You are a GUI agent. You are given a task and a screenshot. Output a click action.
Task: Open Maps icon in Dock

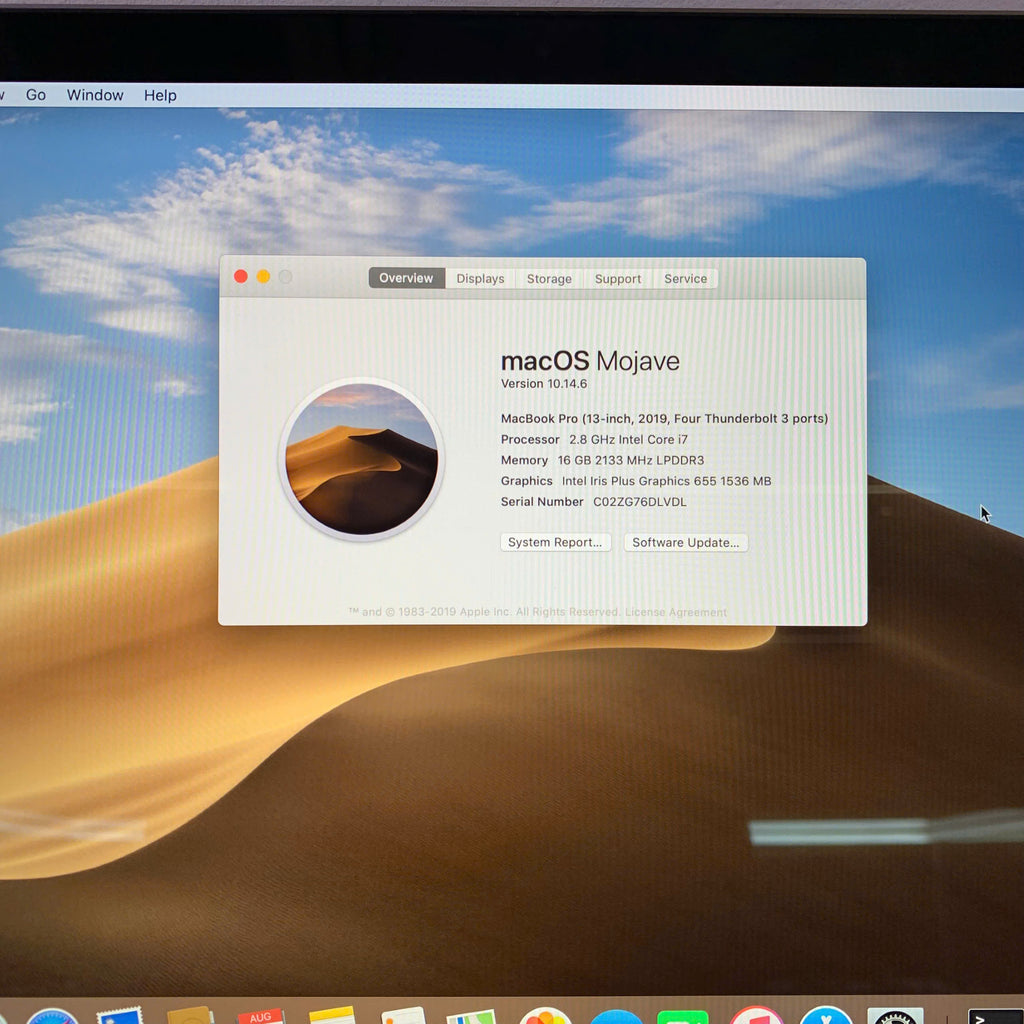[x=471, y=1017]
